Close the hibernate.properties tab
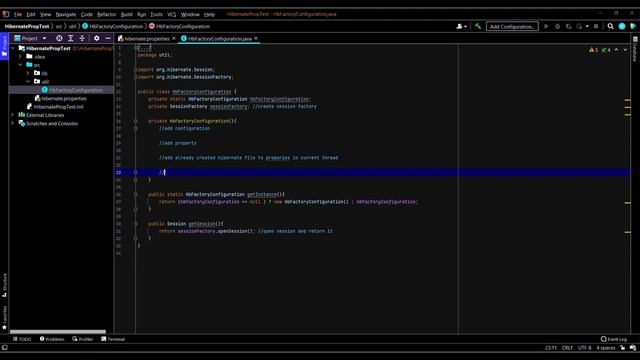640x360 pixels. point(174,38)
